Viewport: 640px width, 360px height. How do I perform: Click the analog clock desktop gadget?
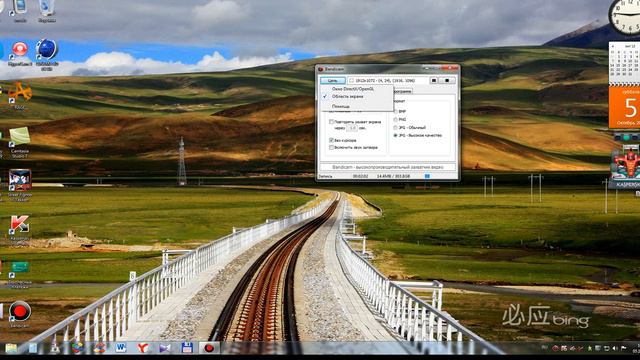click(x=624, y=16)
